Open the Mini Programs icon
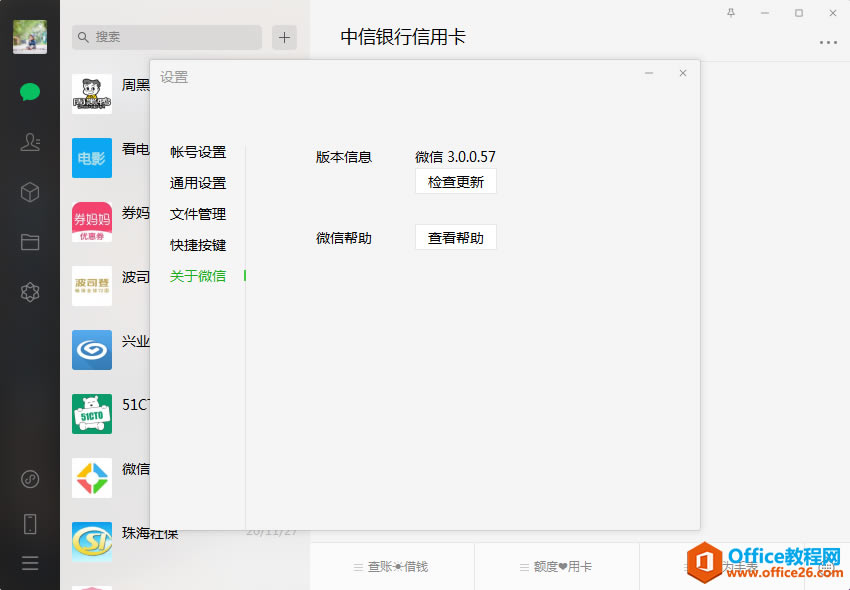Screen dimensions: 850x590 30,479
